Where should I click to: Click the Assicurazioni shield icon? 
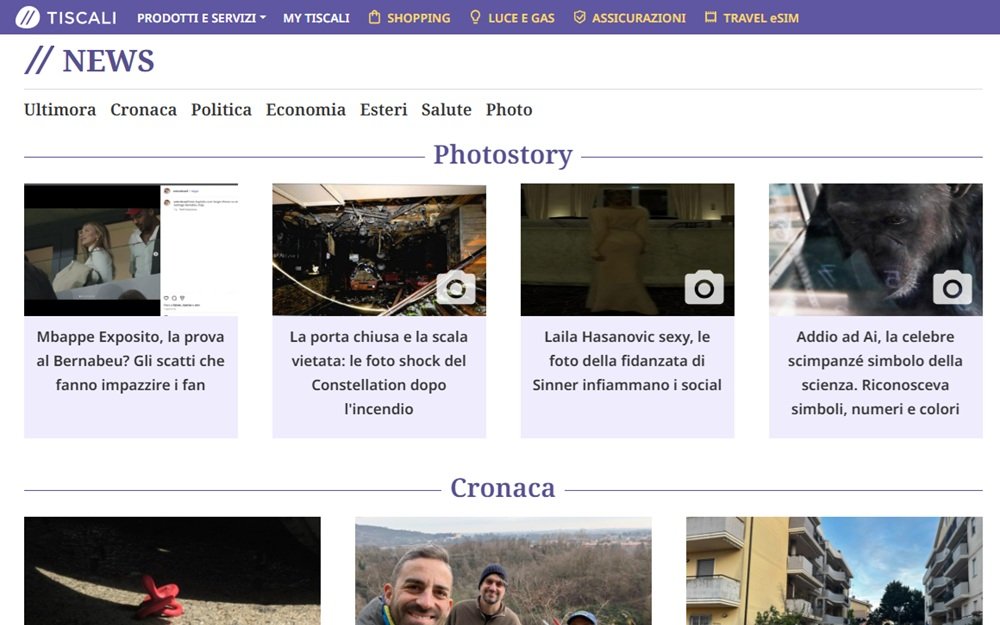click(579, 17)
